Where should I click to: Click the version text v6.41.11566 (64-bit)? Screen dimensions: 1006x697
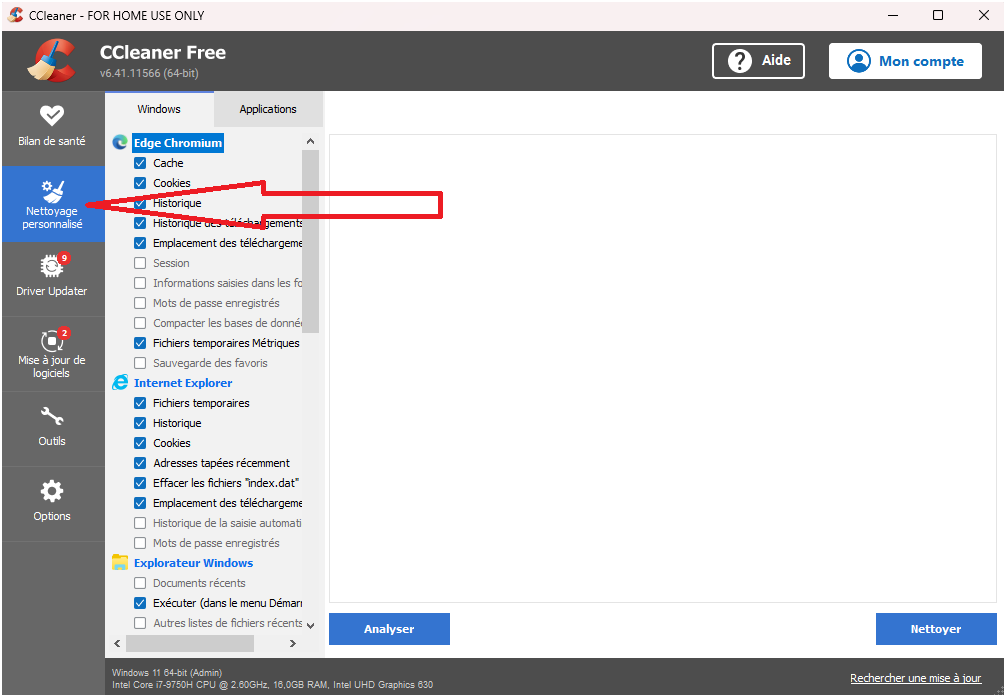click(x=149, y=73)
